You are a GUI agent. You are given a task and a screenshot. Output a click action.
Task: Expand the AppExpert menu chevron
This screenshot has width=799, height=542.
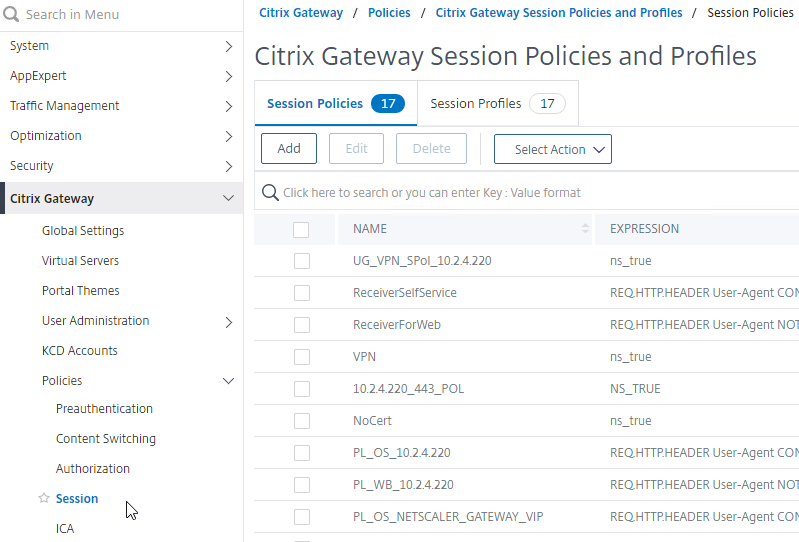click(x=229, y=76)
